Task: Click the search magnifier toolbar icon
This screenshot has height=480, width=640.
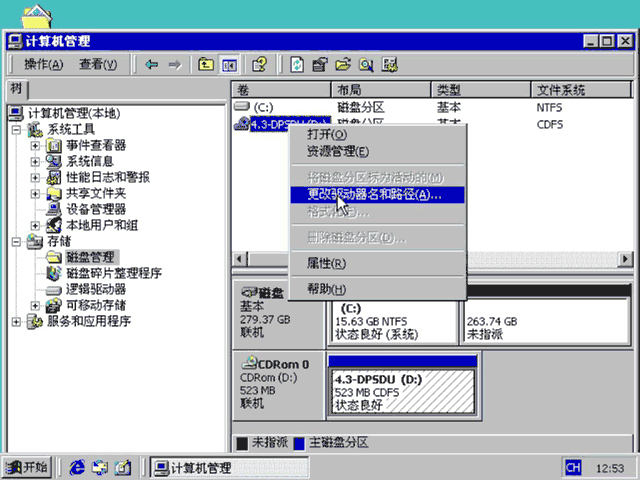Action: pyautogui.click(x=366, y=64)
